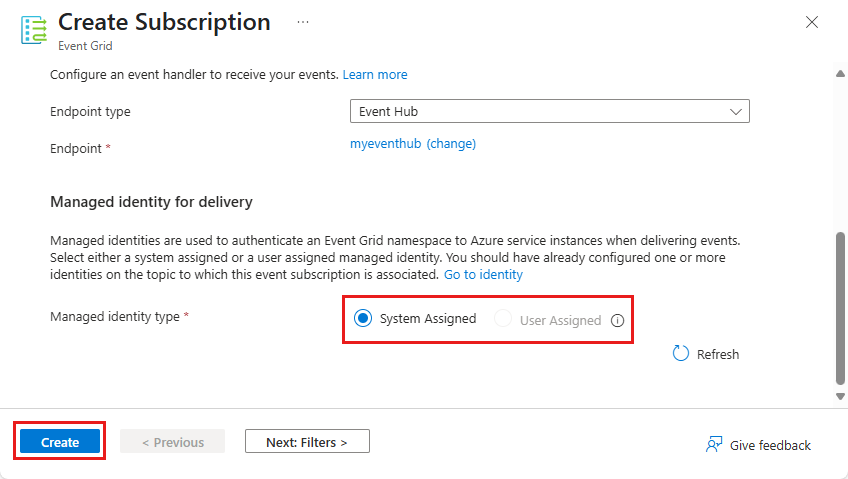Click the Endpoint type dropdown chevron

tap(736, 112)
